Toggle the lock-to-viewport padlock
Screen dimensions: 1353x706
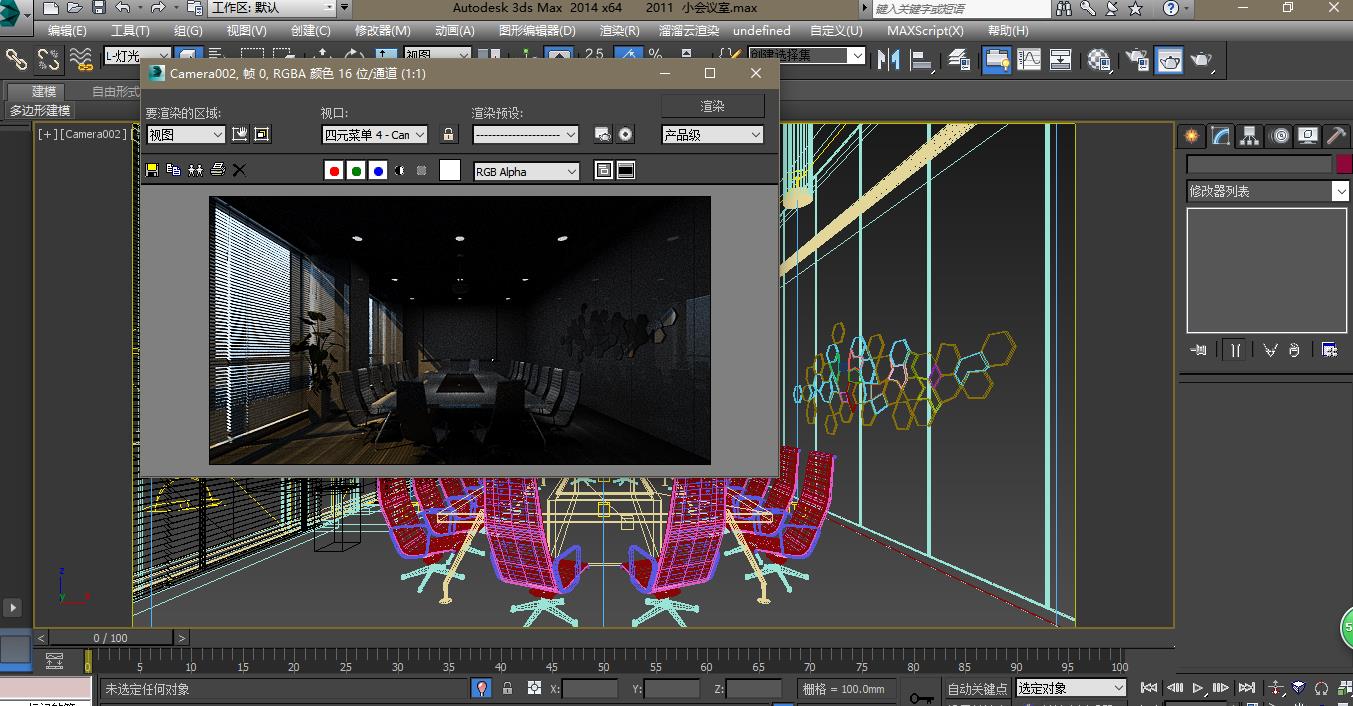(x=449, y=135)
